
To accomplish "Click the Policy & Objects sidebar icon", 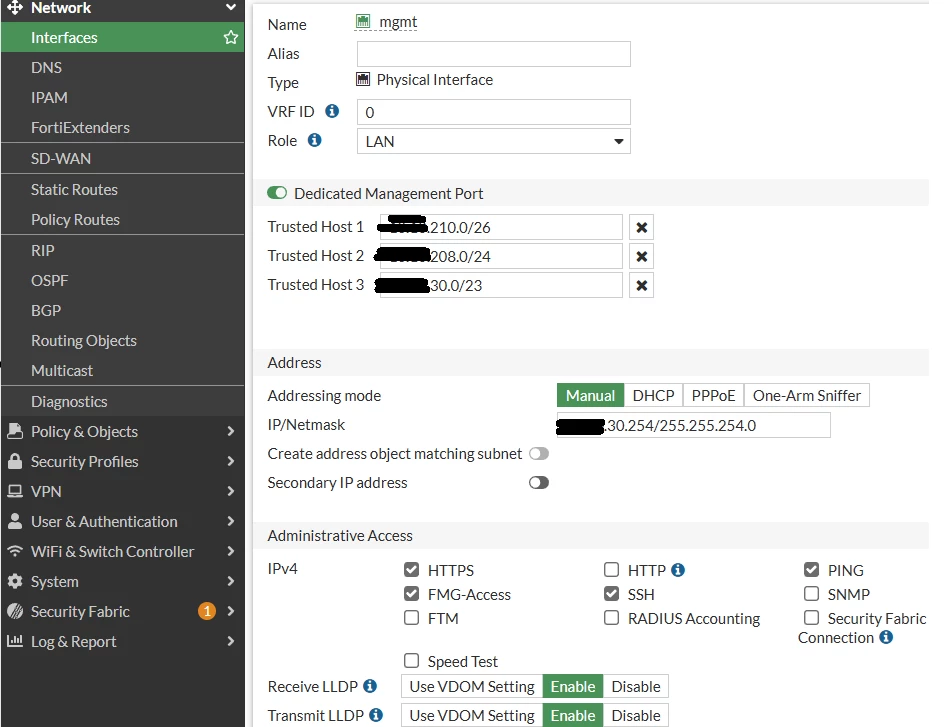I will coord(15,431).
